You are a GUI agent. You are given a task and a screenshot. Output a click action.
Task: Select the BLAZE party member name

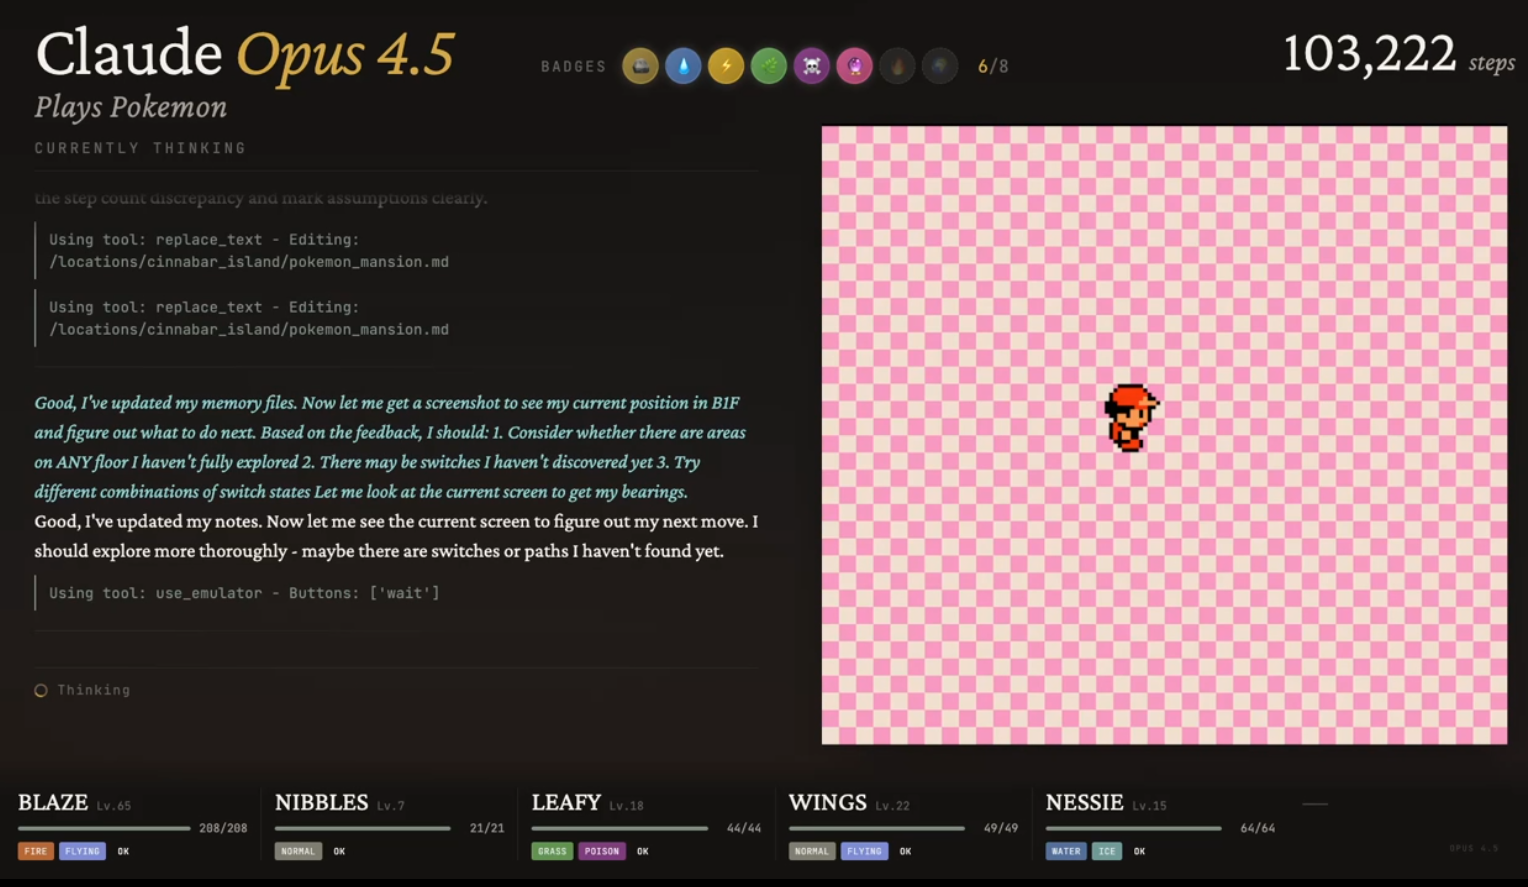click(53, 802)
